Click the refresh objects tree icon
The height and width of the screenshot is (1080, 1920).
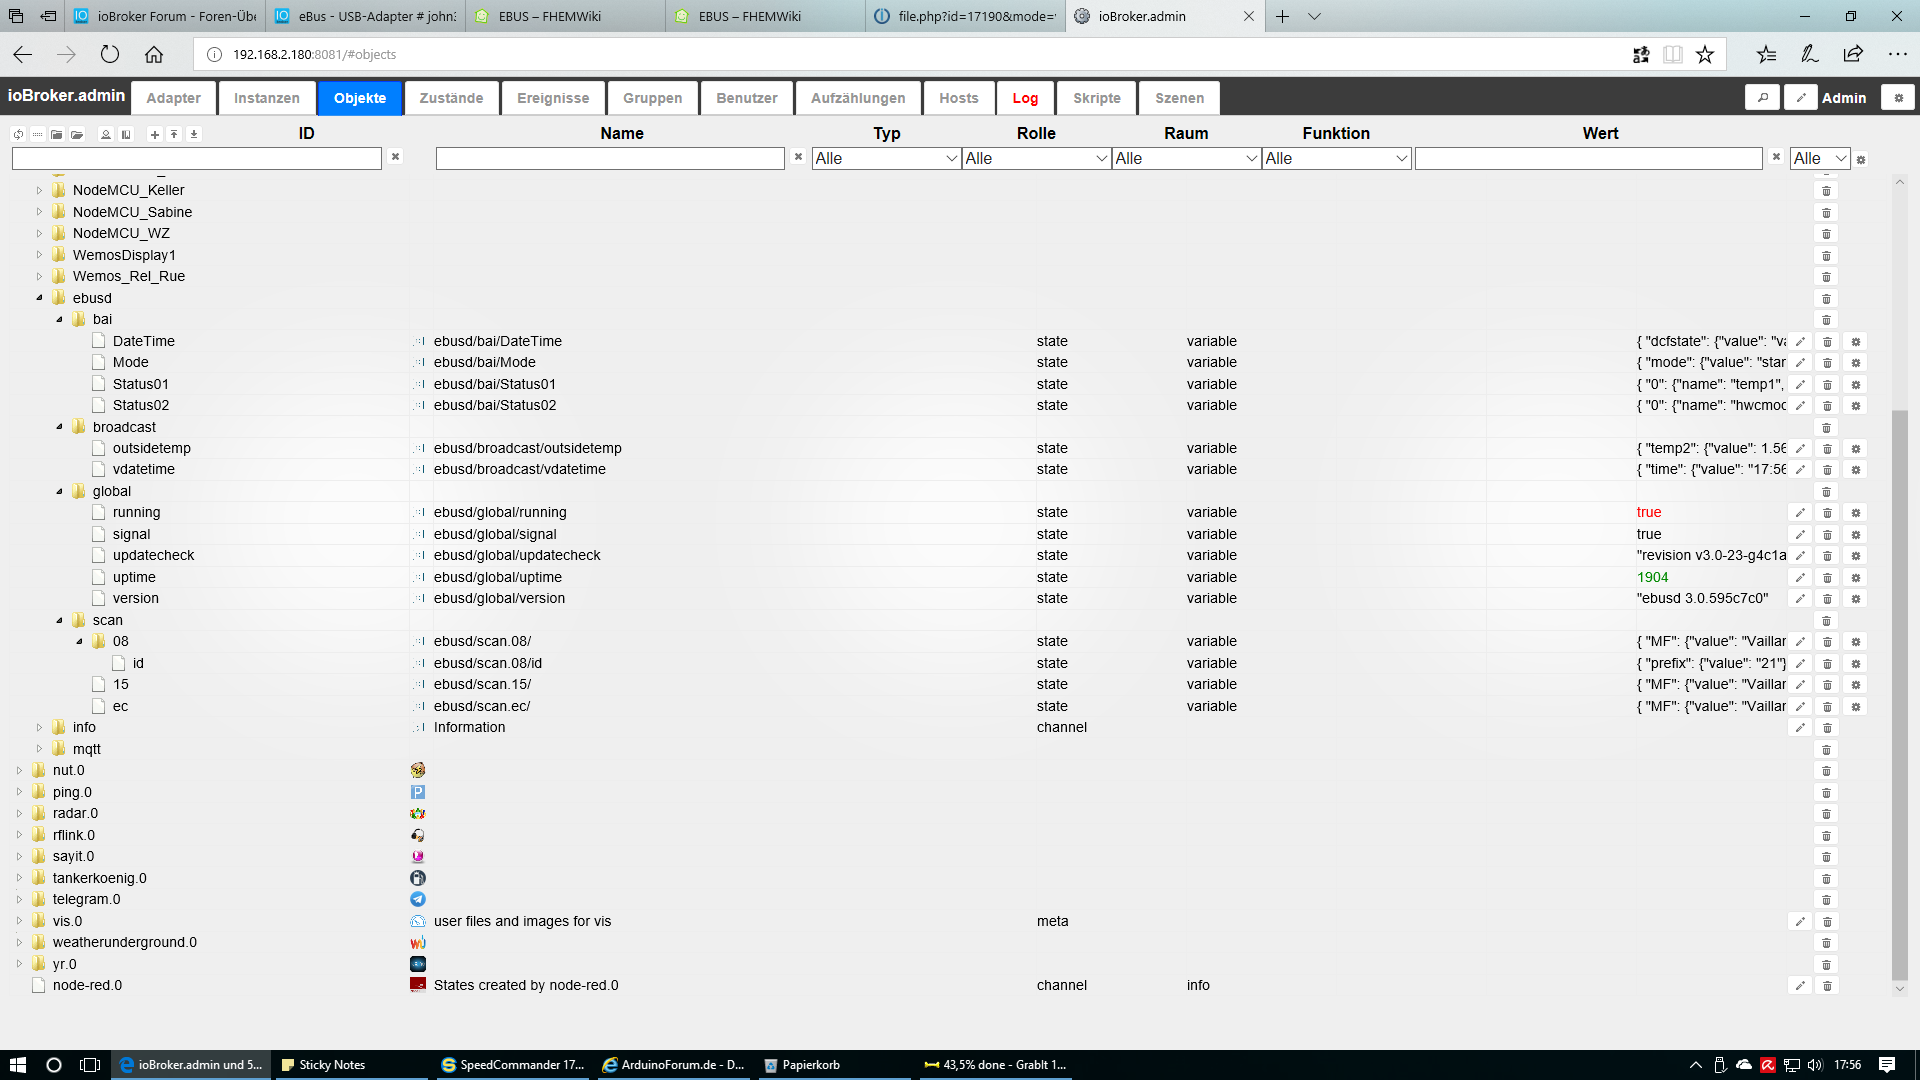(x=18, y=134)
